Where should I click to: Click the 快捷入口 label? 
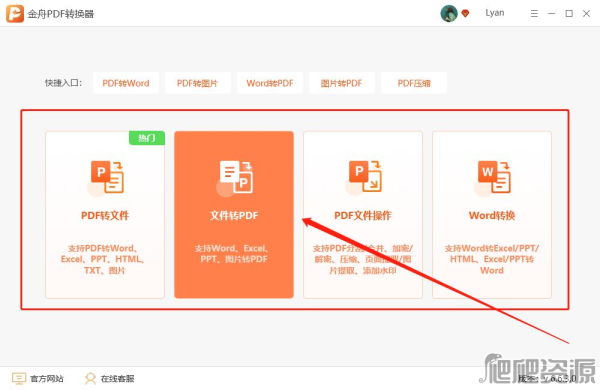(x=64, y=83)
